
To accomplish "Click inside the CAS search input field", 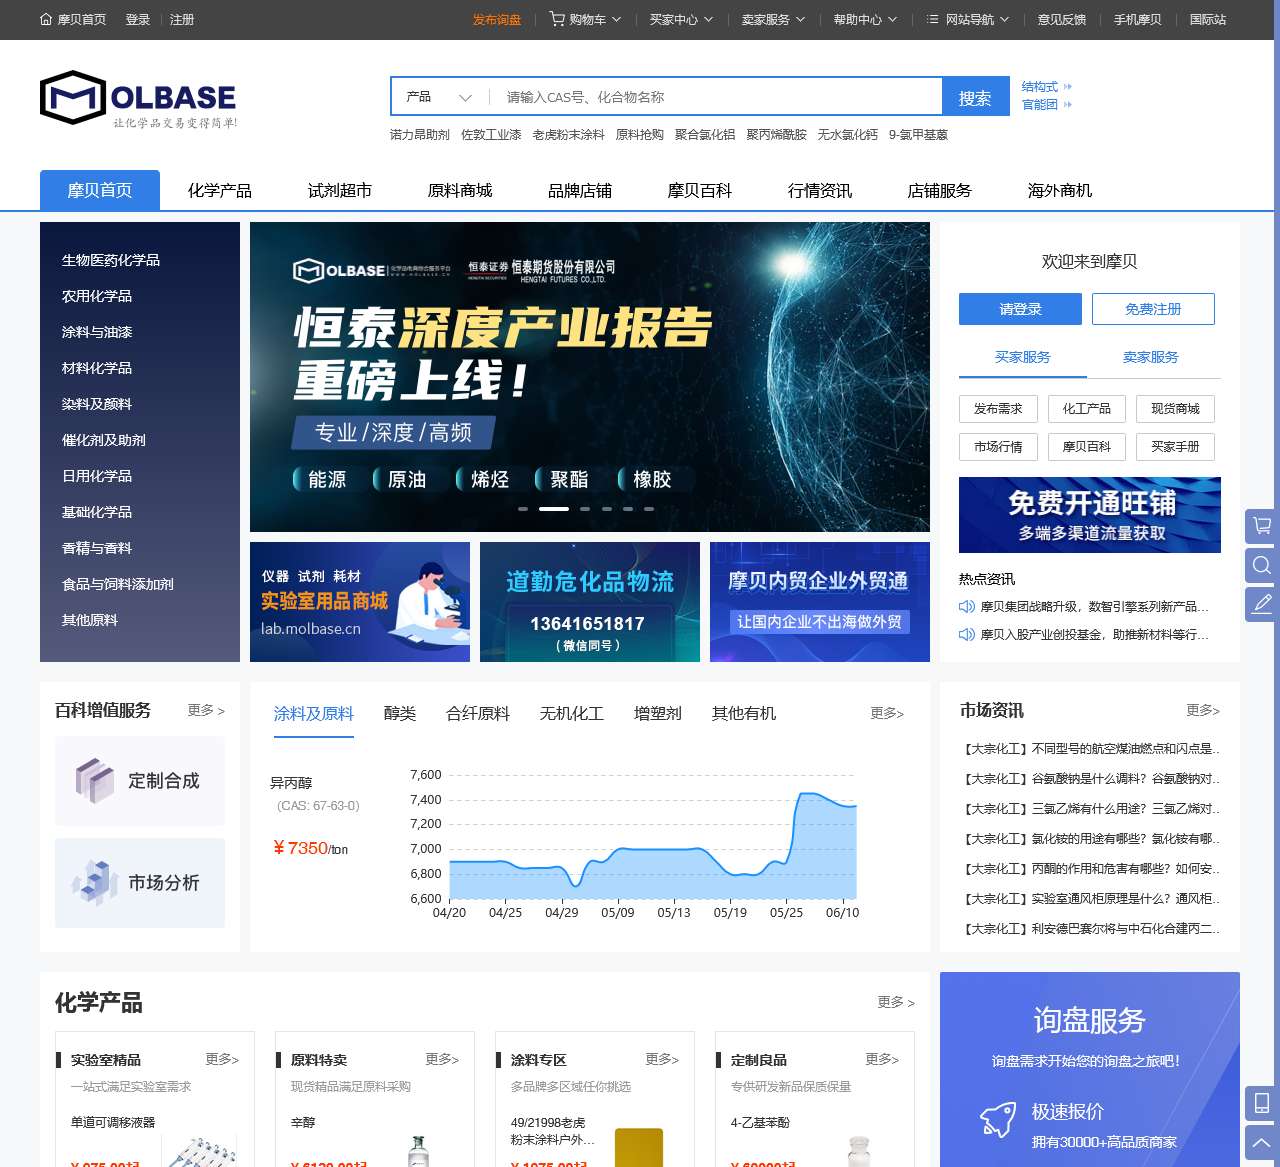I will coord(715,97).
